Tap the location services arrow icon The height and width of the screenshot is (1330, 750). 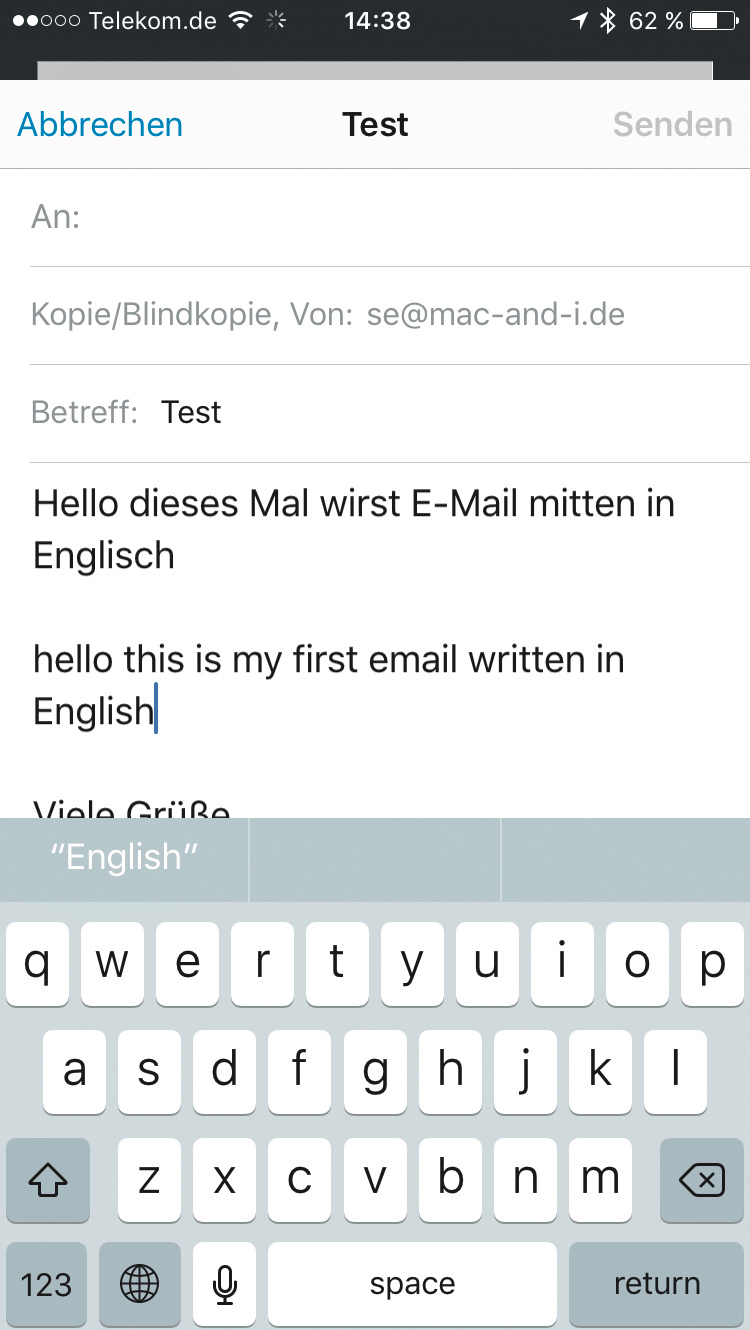(x=579, y=20)
